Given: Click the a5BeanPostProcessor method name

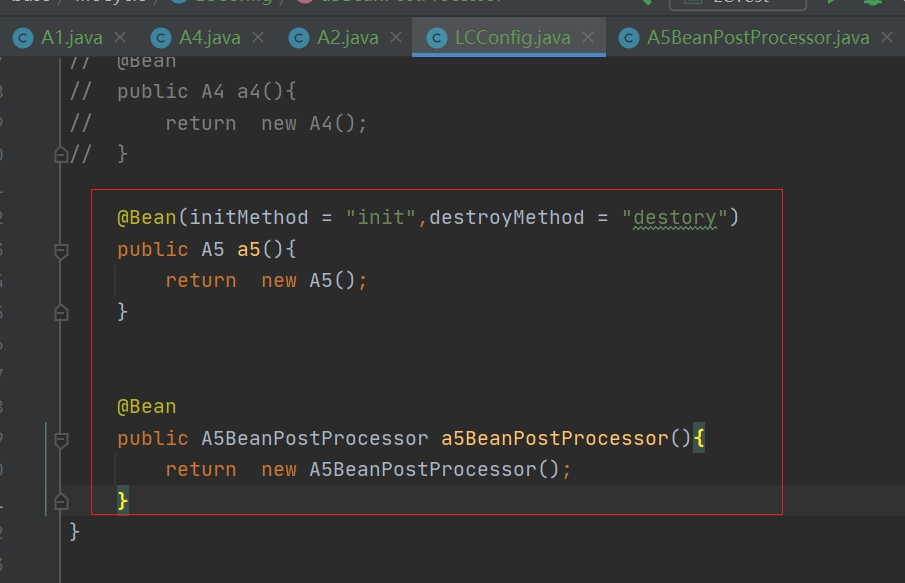Looking at the screenshot, I should click(x=555, y=439).
